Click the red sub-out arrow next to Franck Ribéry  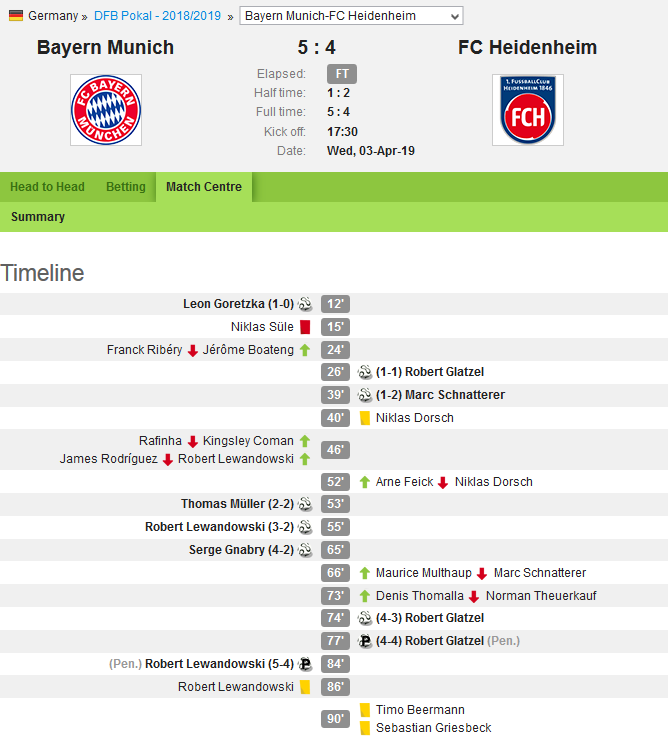192,351
